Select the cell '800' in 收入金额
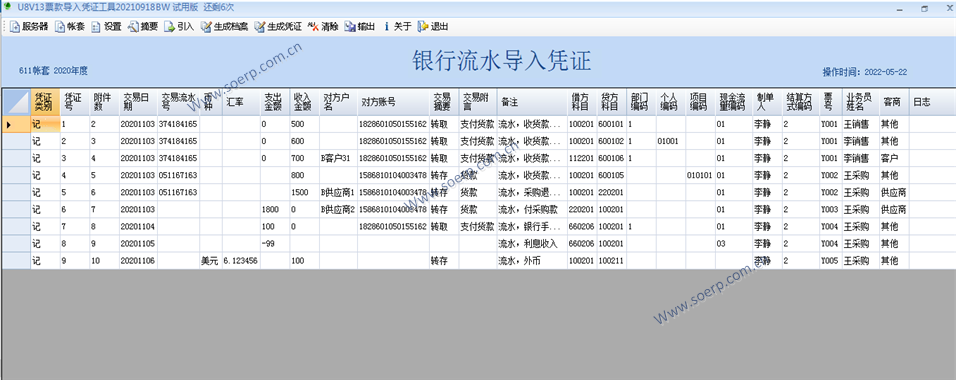 [304, 175]
